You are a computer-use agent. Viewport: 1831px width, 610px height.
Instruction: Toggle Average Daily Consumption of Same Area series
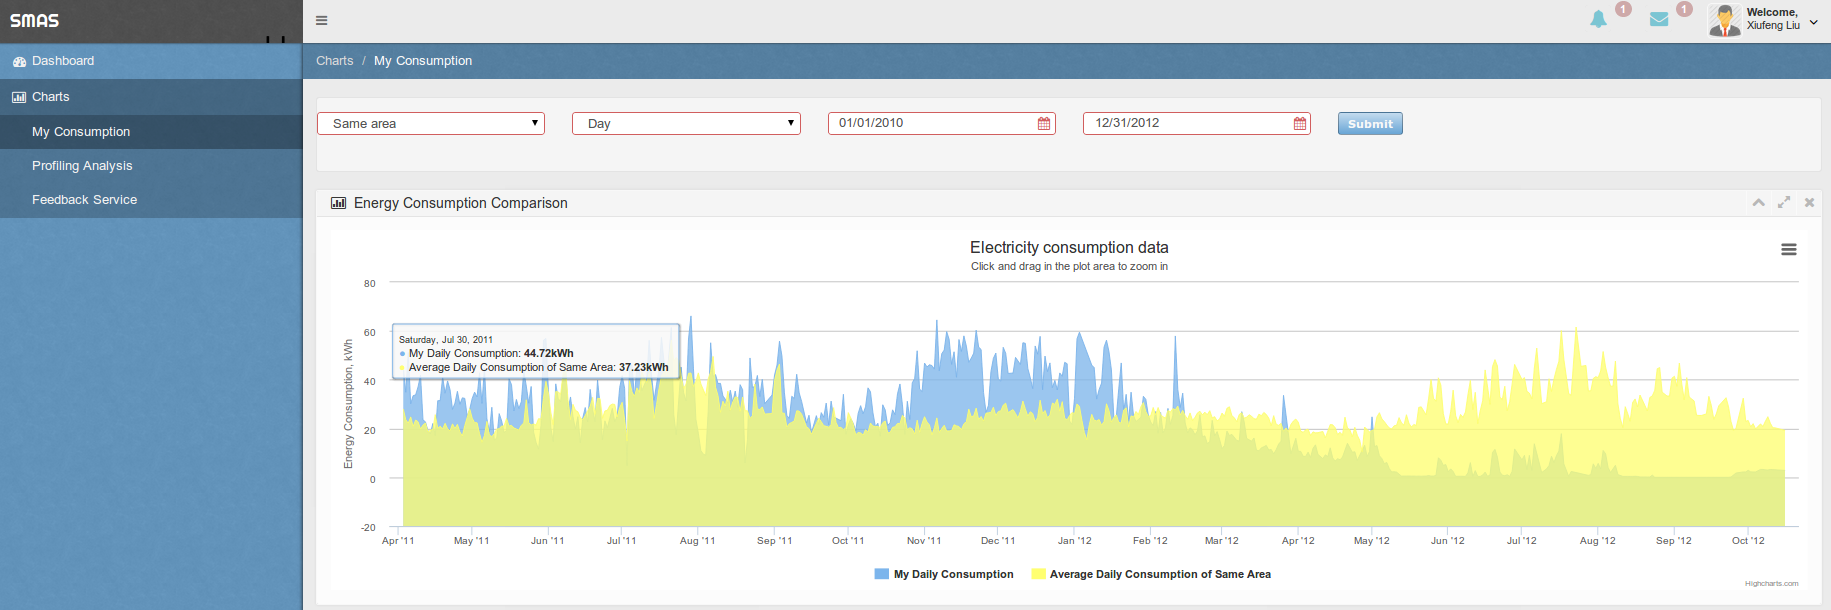1151,574
